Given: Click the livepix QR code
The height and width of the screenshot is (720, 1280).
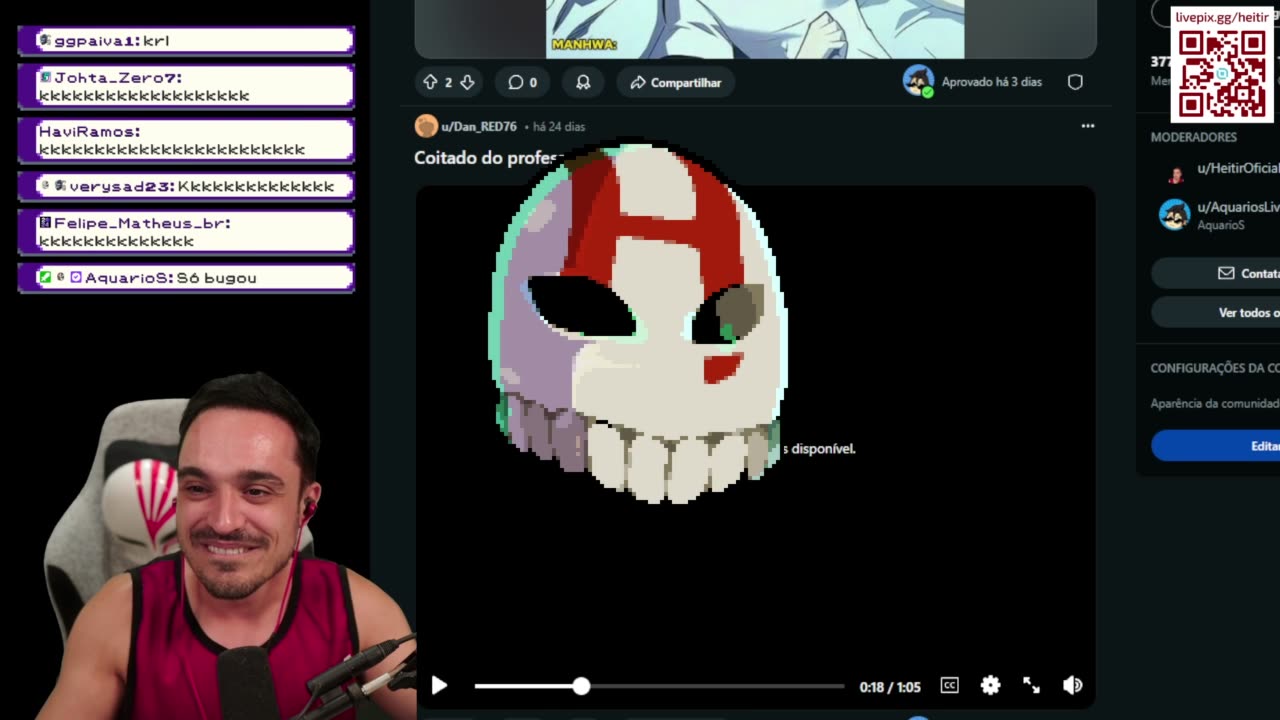Looking at the screenshot, I should 1221,74.
